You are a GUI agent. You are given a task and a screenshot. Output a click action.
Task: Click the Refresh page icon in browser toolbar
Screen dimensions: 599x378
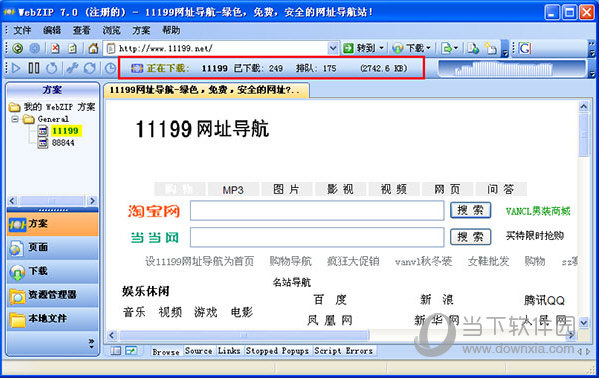(x=73, y=48)
